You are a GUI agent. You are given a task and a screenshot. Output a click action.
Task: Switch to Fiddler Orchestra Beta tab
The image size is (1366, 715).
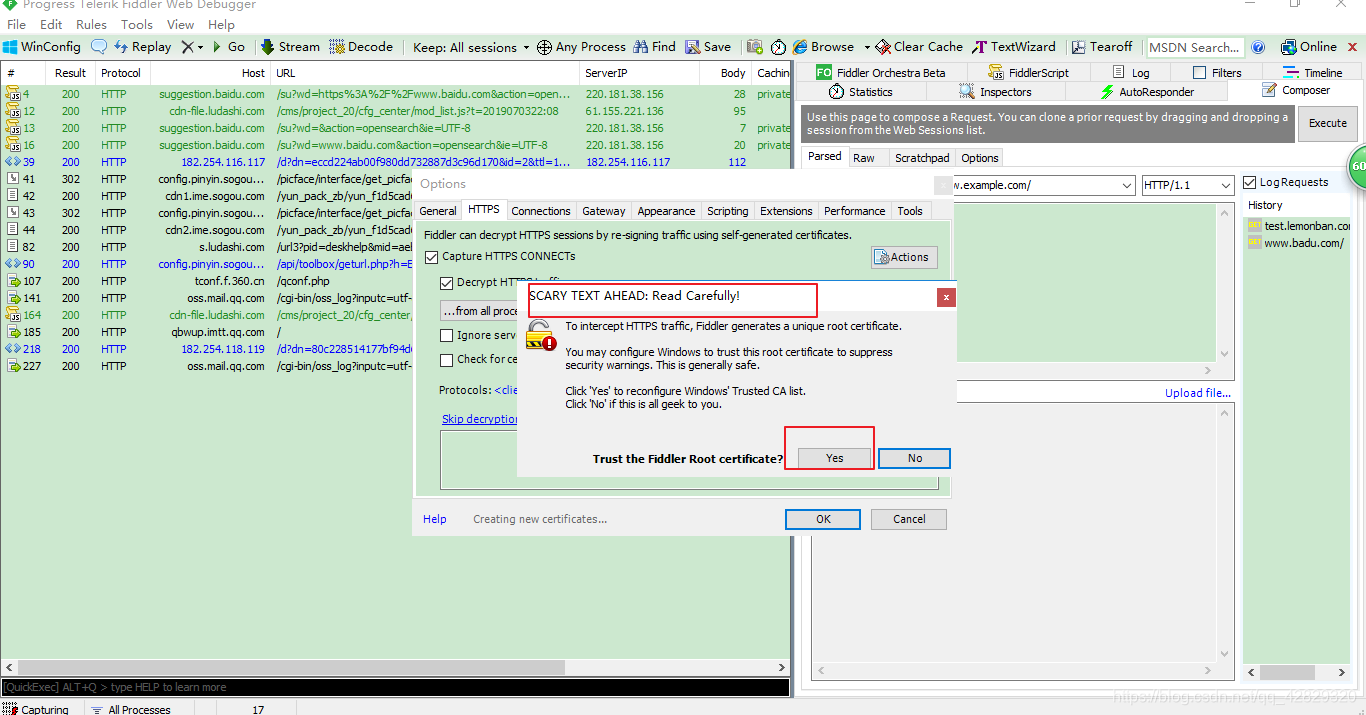(x=880, y=72)
